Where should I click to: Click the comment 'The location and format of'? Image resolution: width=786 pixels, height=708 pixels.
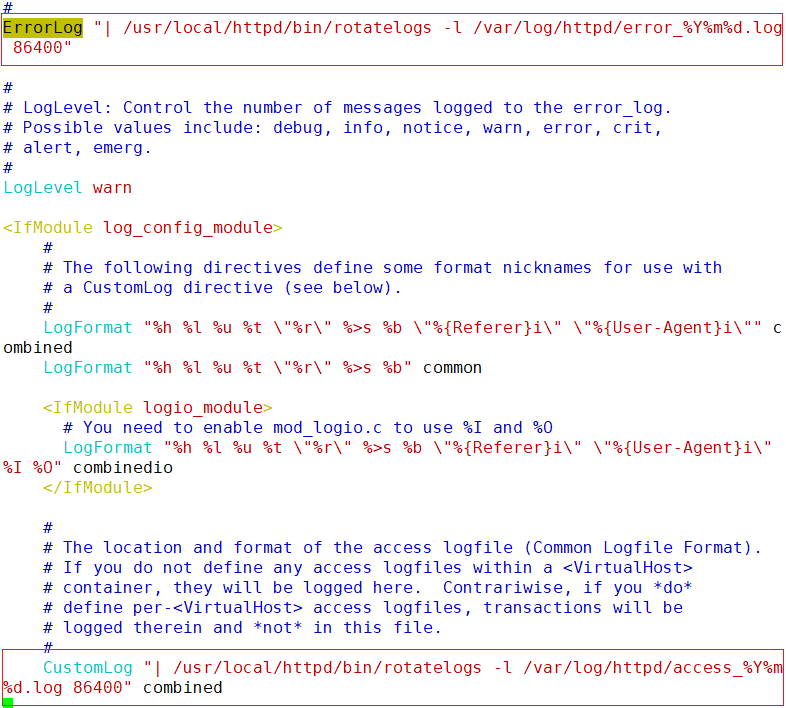pyautogui.click(x=403, y=548)
